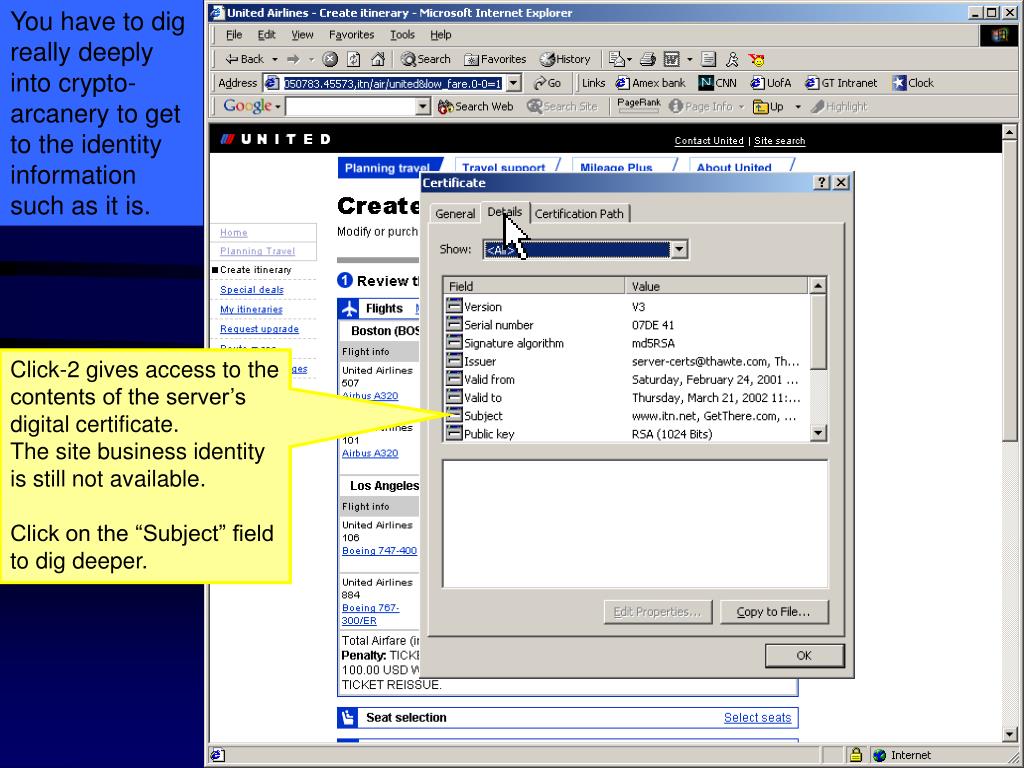This screenshot has width=1024, height=768.
Task: Click Search Web on Google toolbar
Action: [475, 106]
